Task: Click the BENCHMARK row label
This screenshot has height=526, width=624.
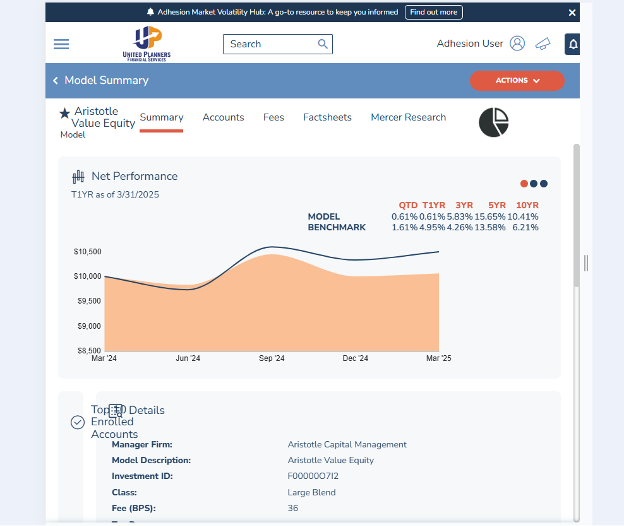Action: click(x=337, y=227)
